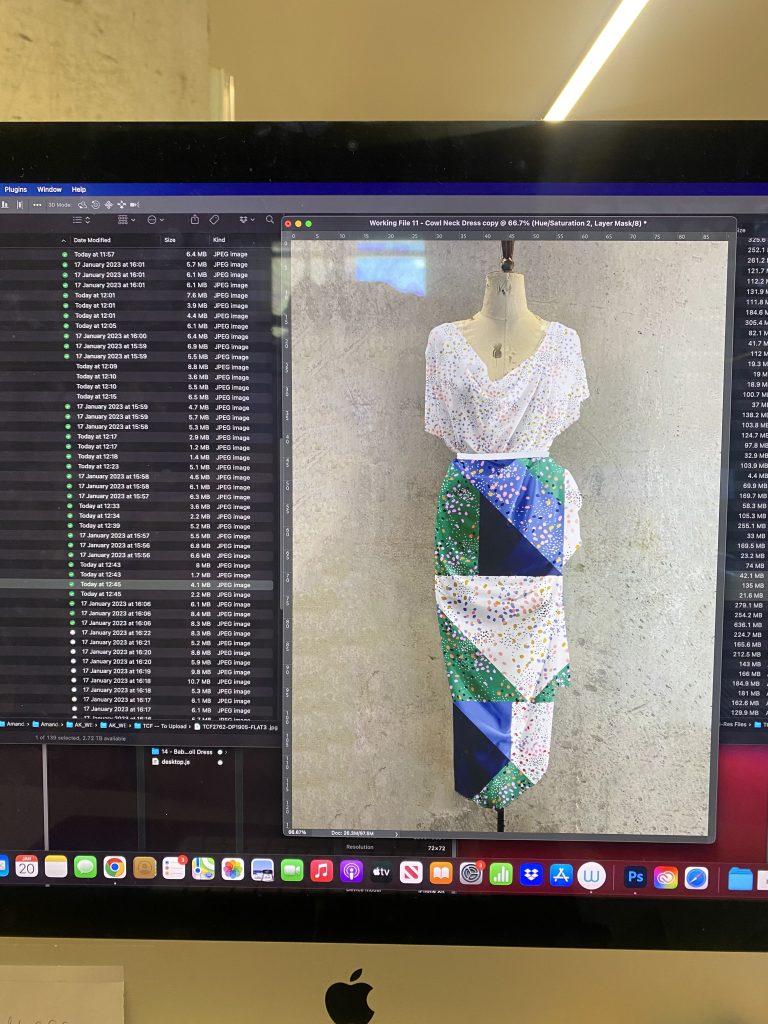The width and height of the screenshot is (768, 1024).
Task: Select the file row modified Today at 12:05
Action: (x=136, y=325)
